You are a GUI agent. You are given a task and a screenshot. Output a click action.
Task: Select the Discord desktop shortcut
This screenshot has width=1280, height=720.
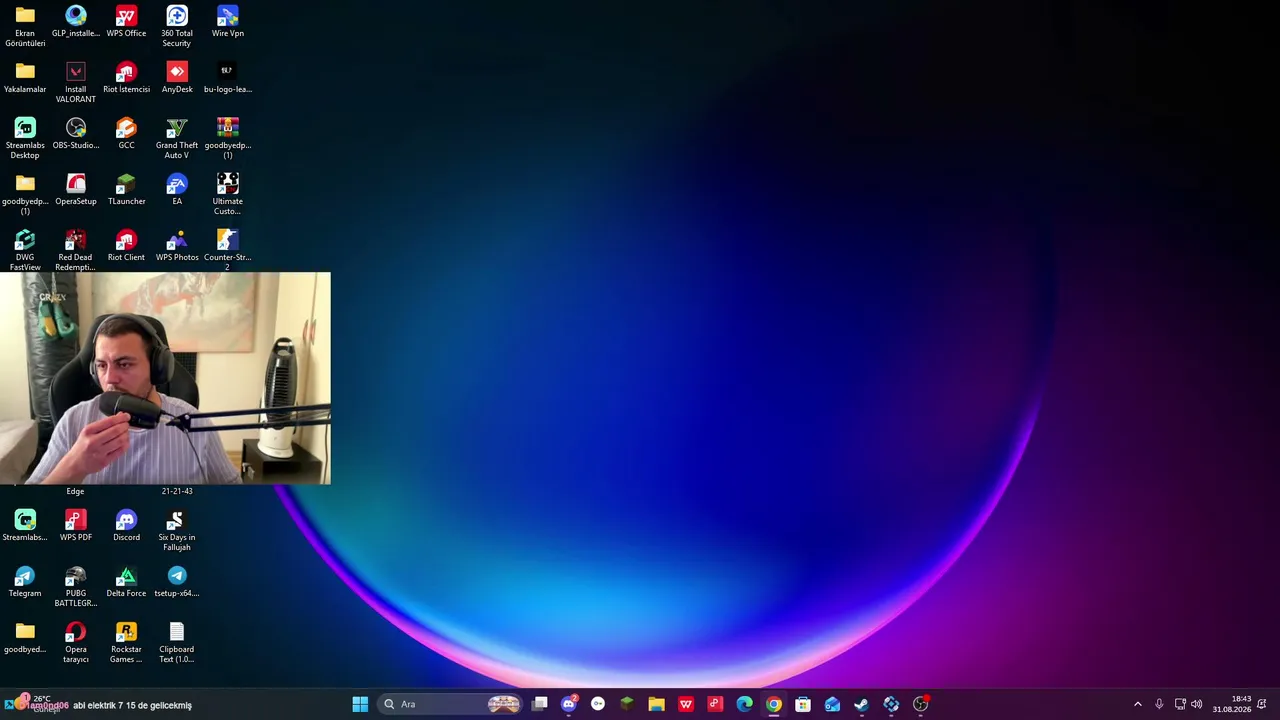[x=126, y=526]
